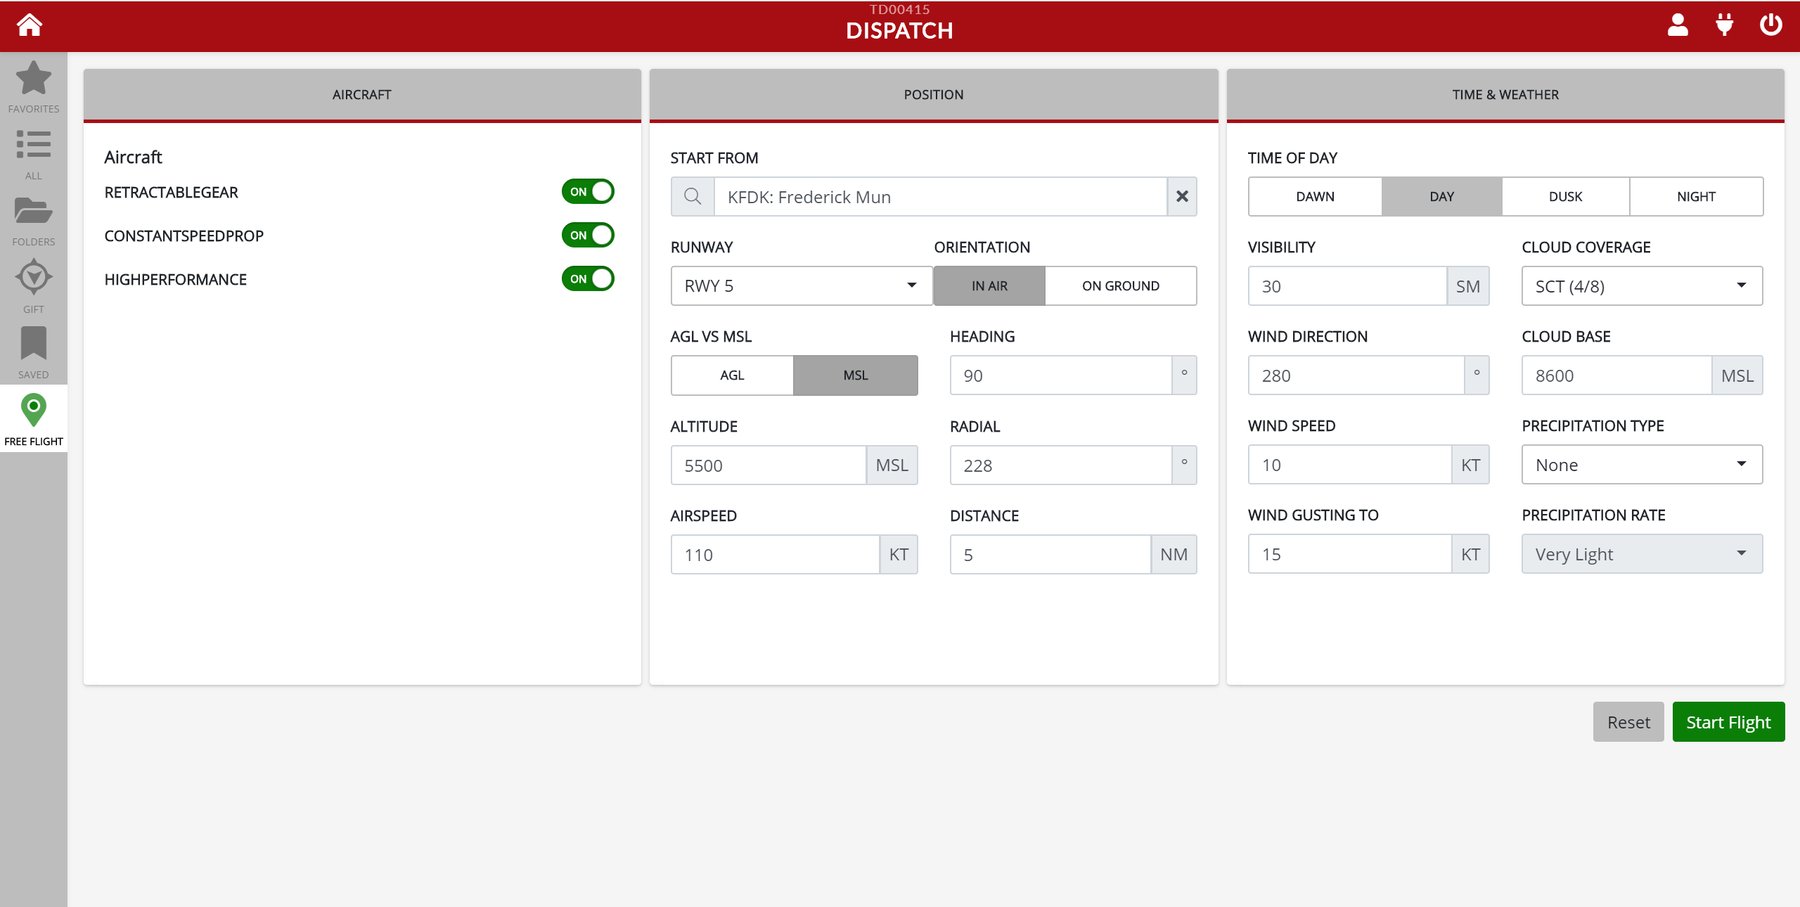
Task: Click the home icon in the header
Action: click(29, 24)
